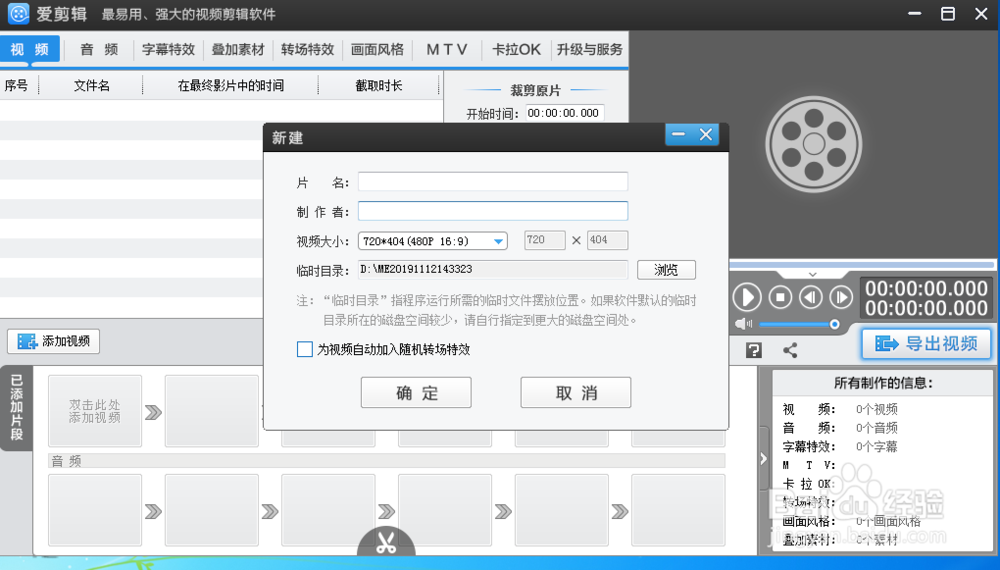Screen dimensions: 1000x570
Task: Open the 转场特效 tab
Action: click(x=307, y=49)
